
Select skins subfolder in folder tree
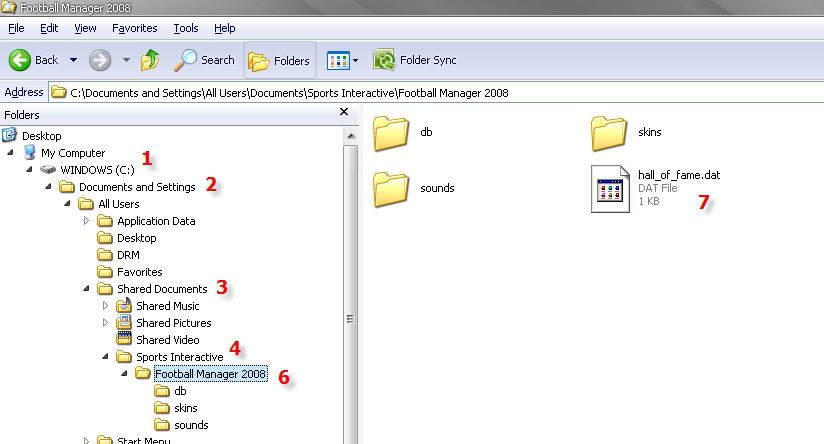click(186, 408)
